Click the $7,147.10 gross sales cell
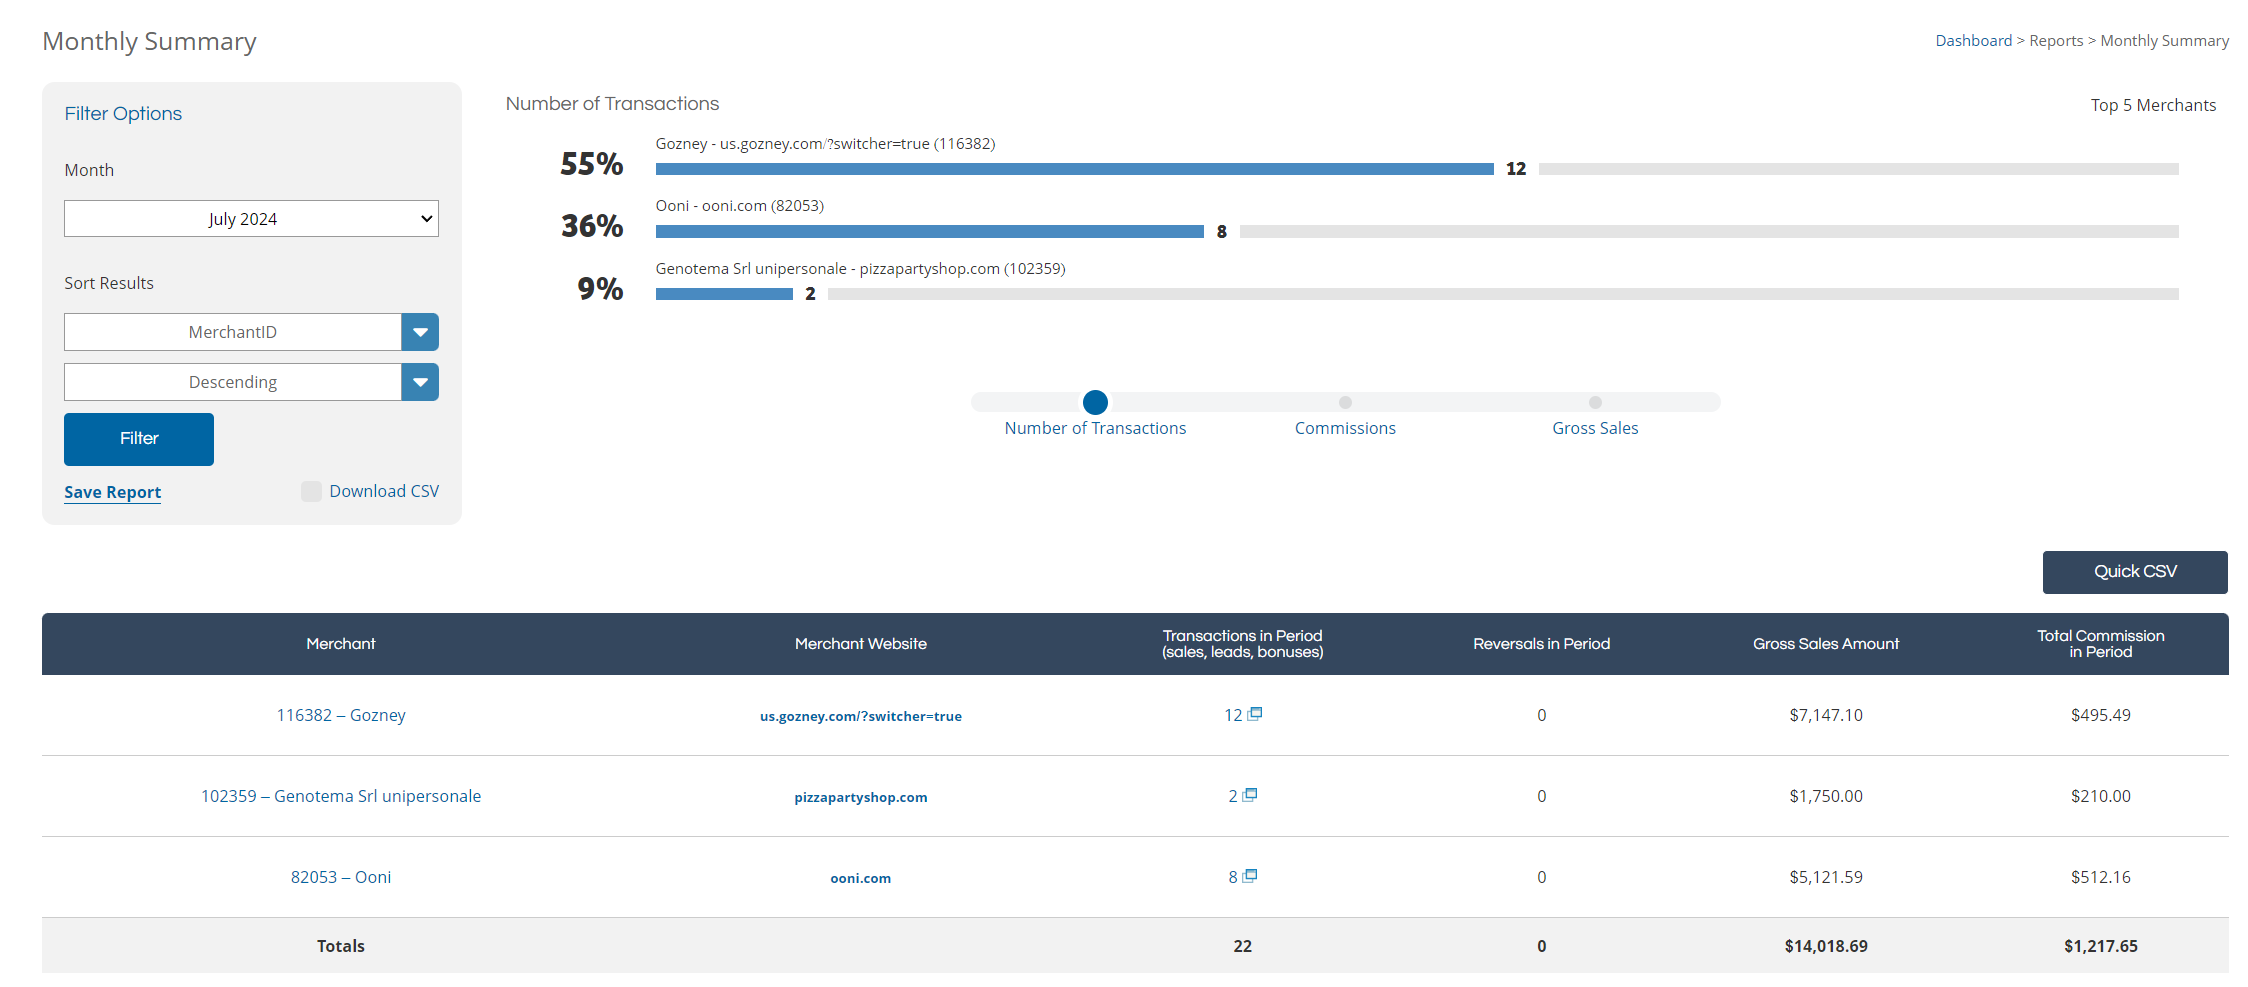The width and height of the screenshot is (2248, 987). pos(1826,715)
